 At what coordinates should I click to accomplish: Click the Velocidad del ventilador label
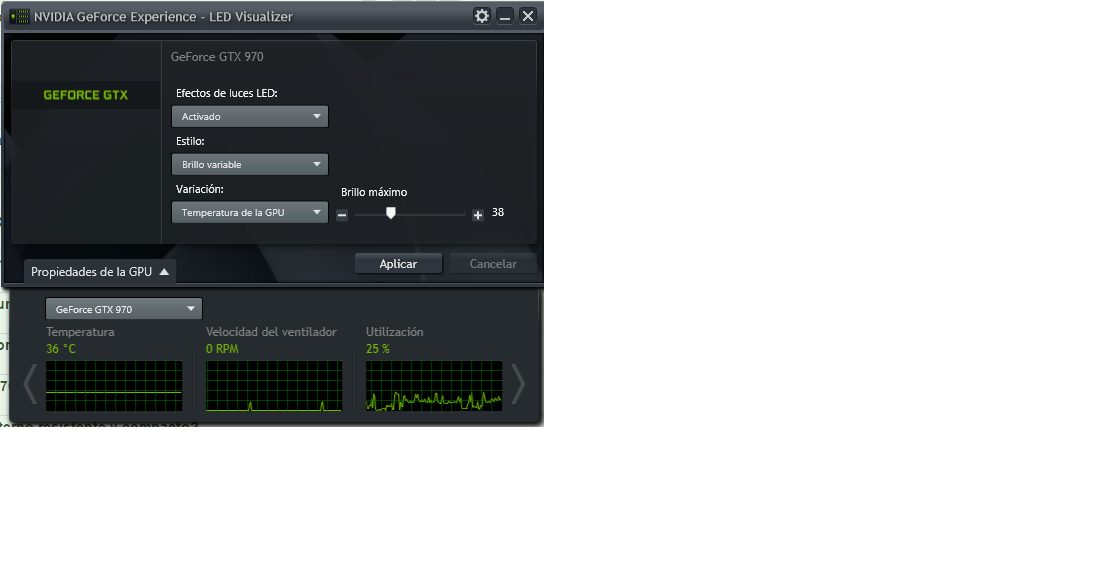coord(272,332)
